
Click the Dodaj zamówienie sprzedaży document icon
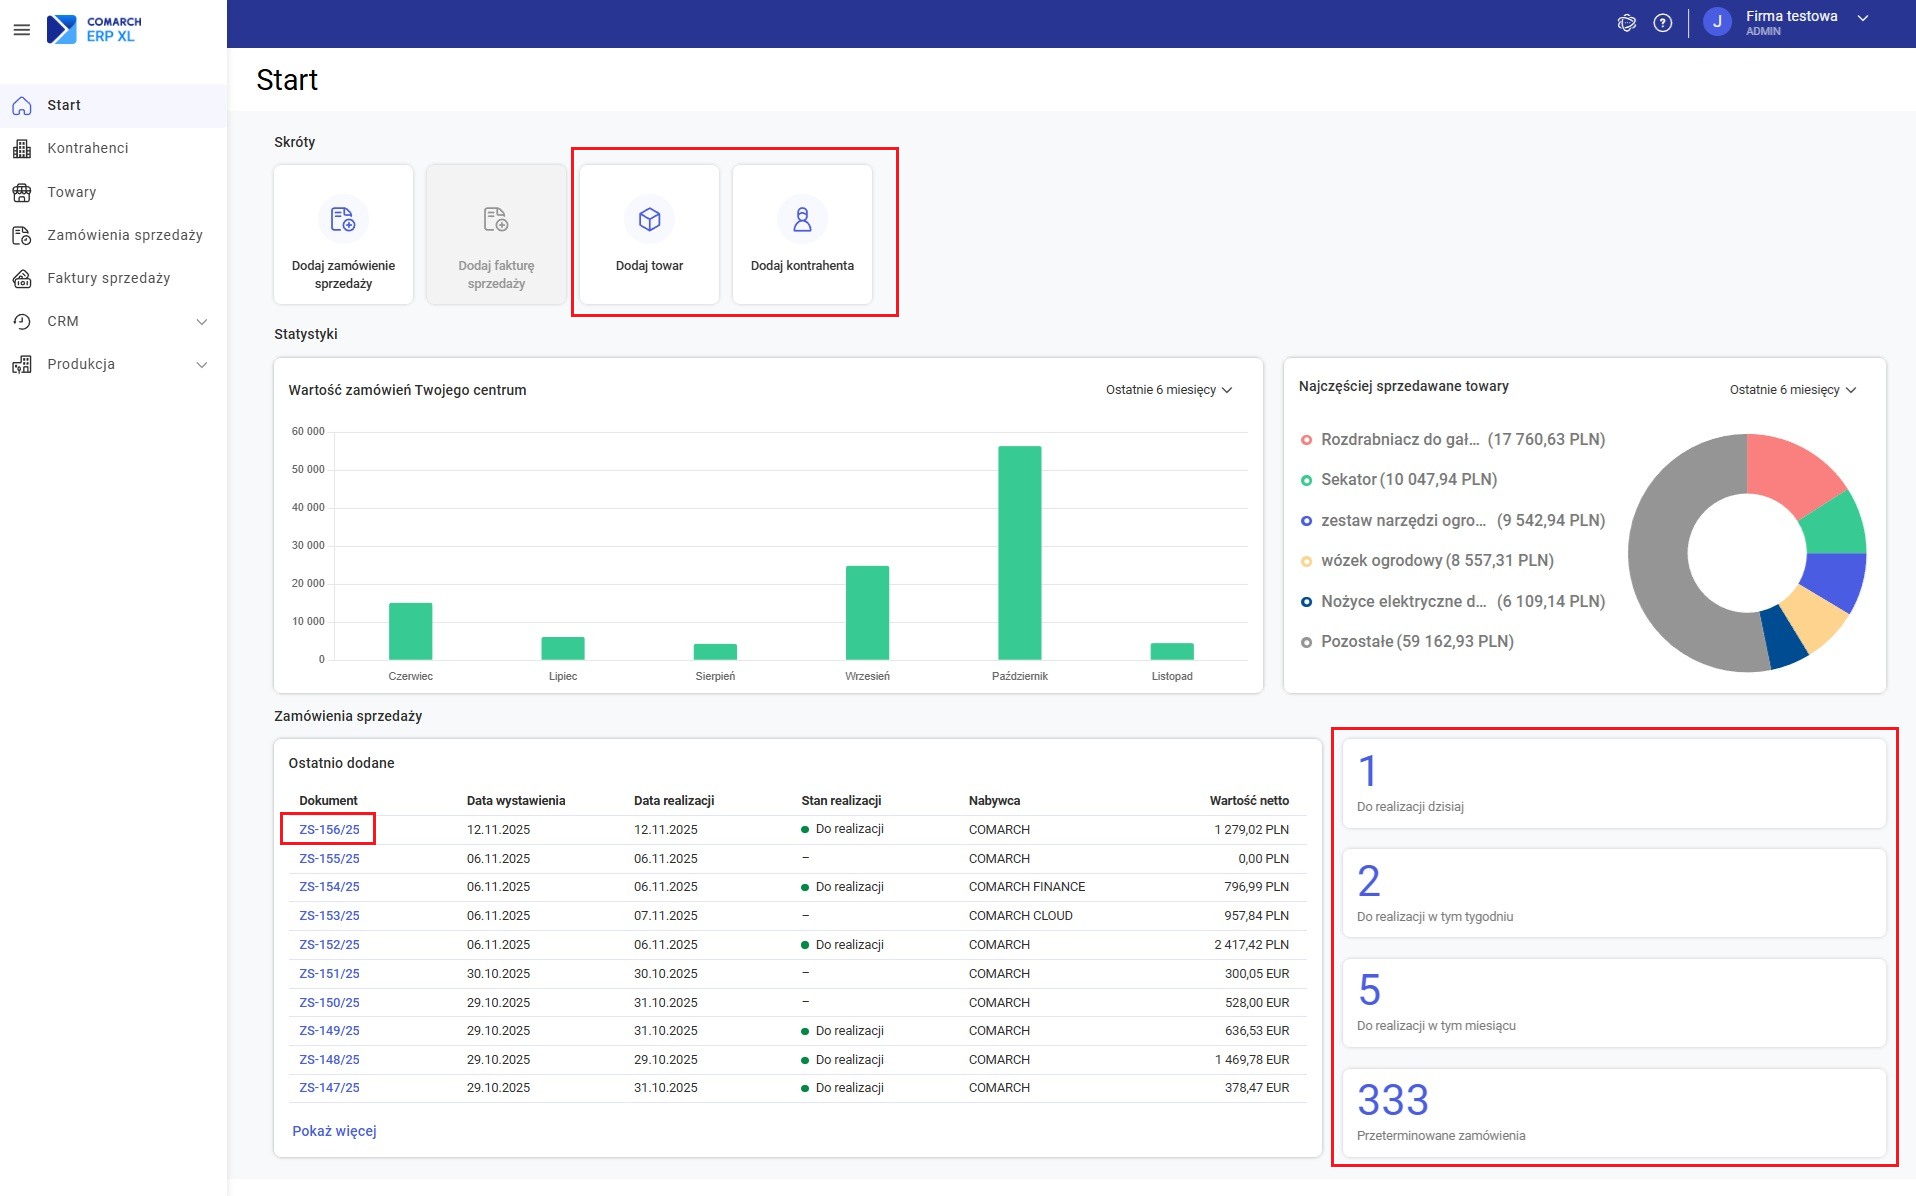click(x=343, y=219)
